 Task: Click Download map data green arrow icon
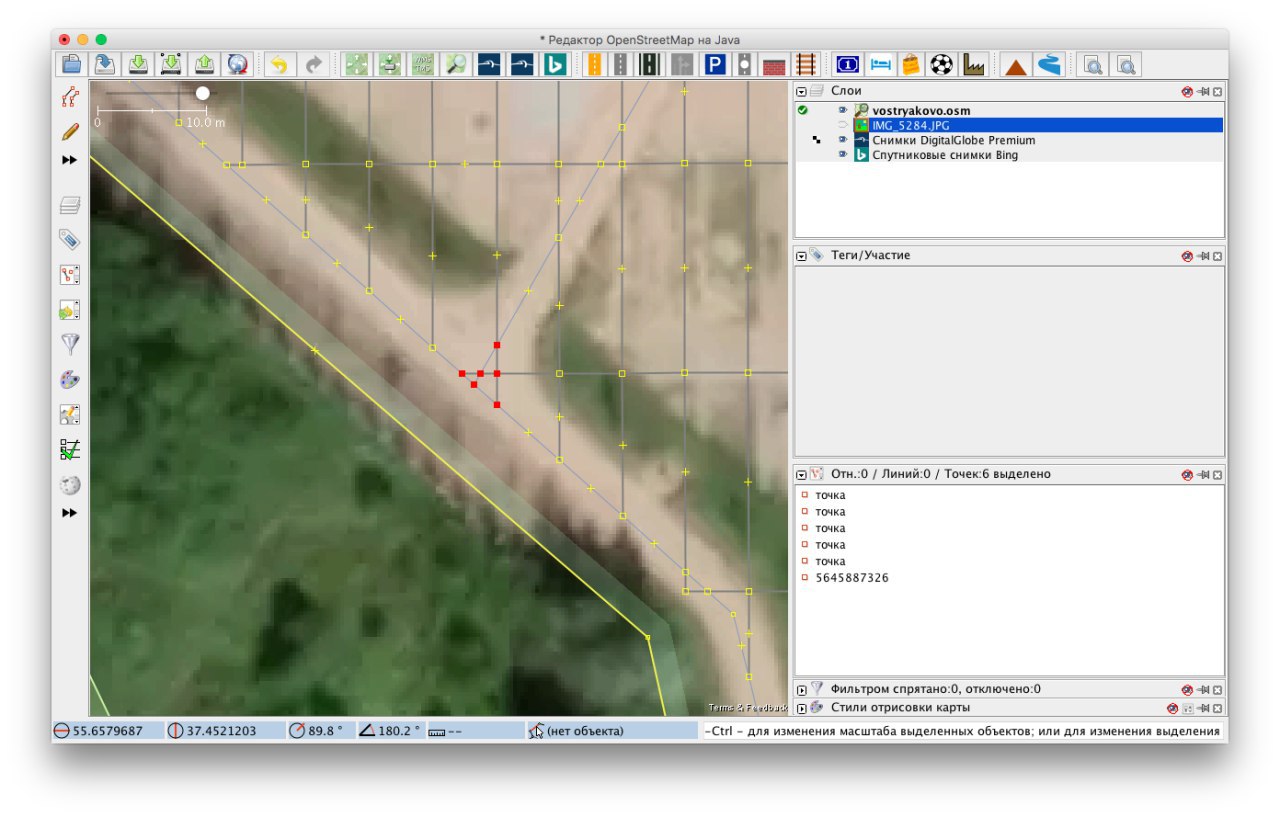point(138,65)
